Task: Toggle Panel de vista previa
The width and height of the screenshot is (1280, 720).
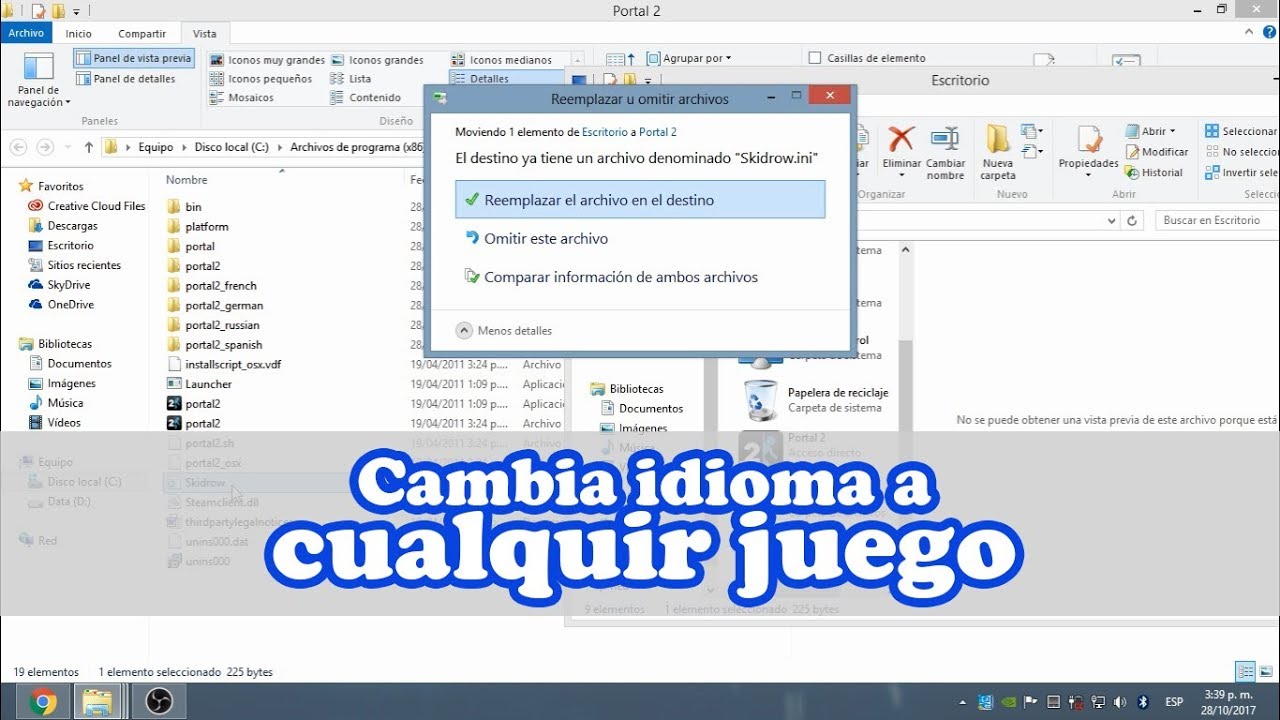Action: pyautogui.click(x=134, y=59)
